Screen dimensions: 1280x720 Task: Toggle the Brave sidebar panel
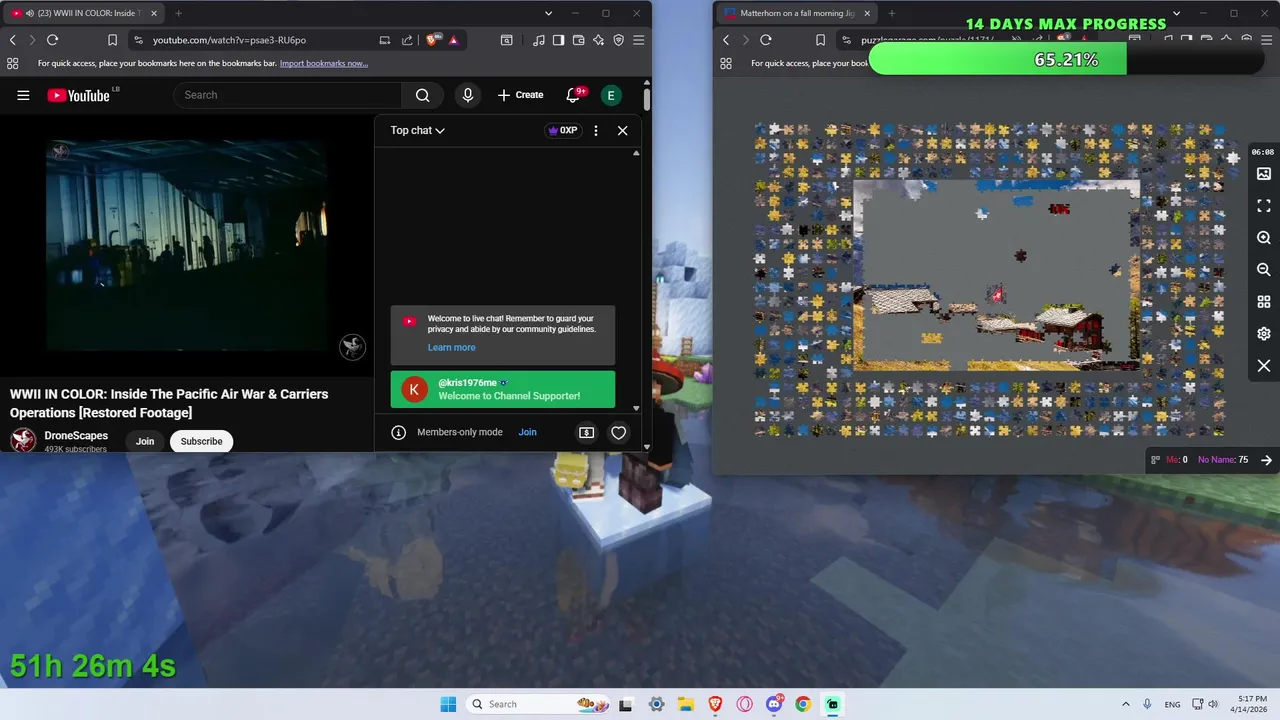558,40
